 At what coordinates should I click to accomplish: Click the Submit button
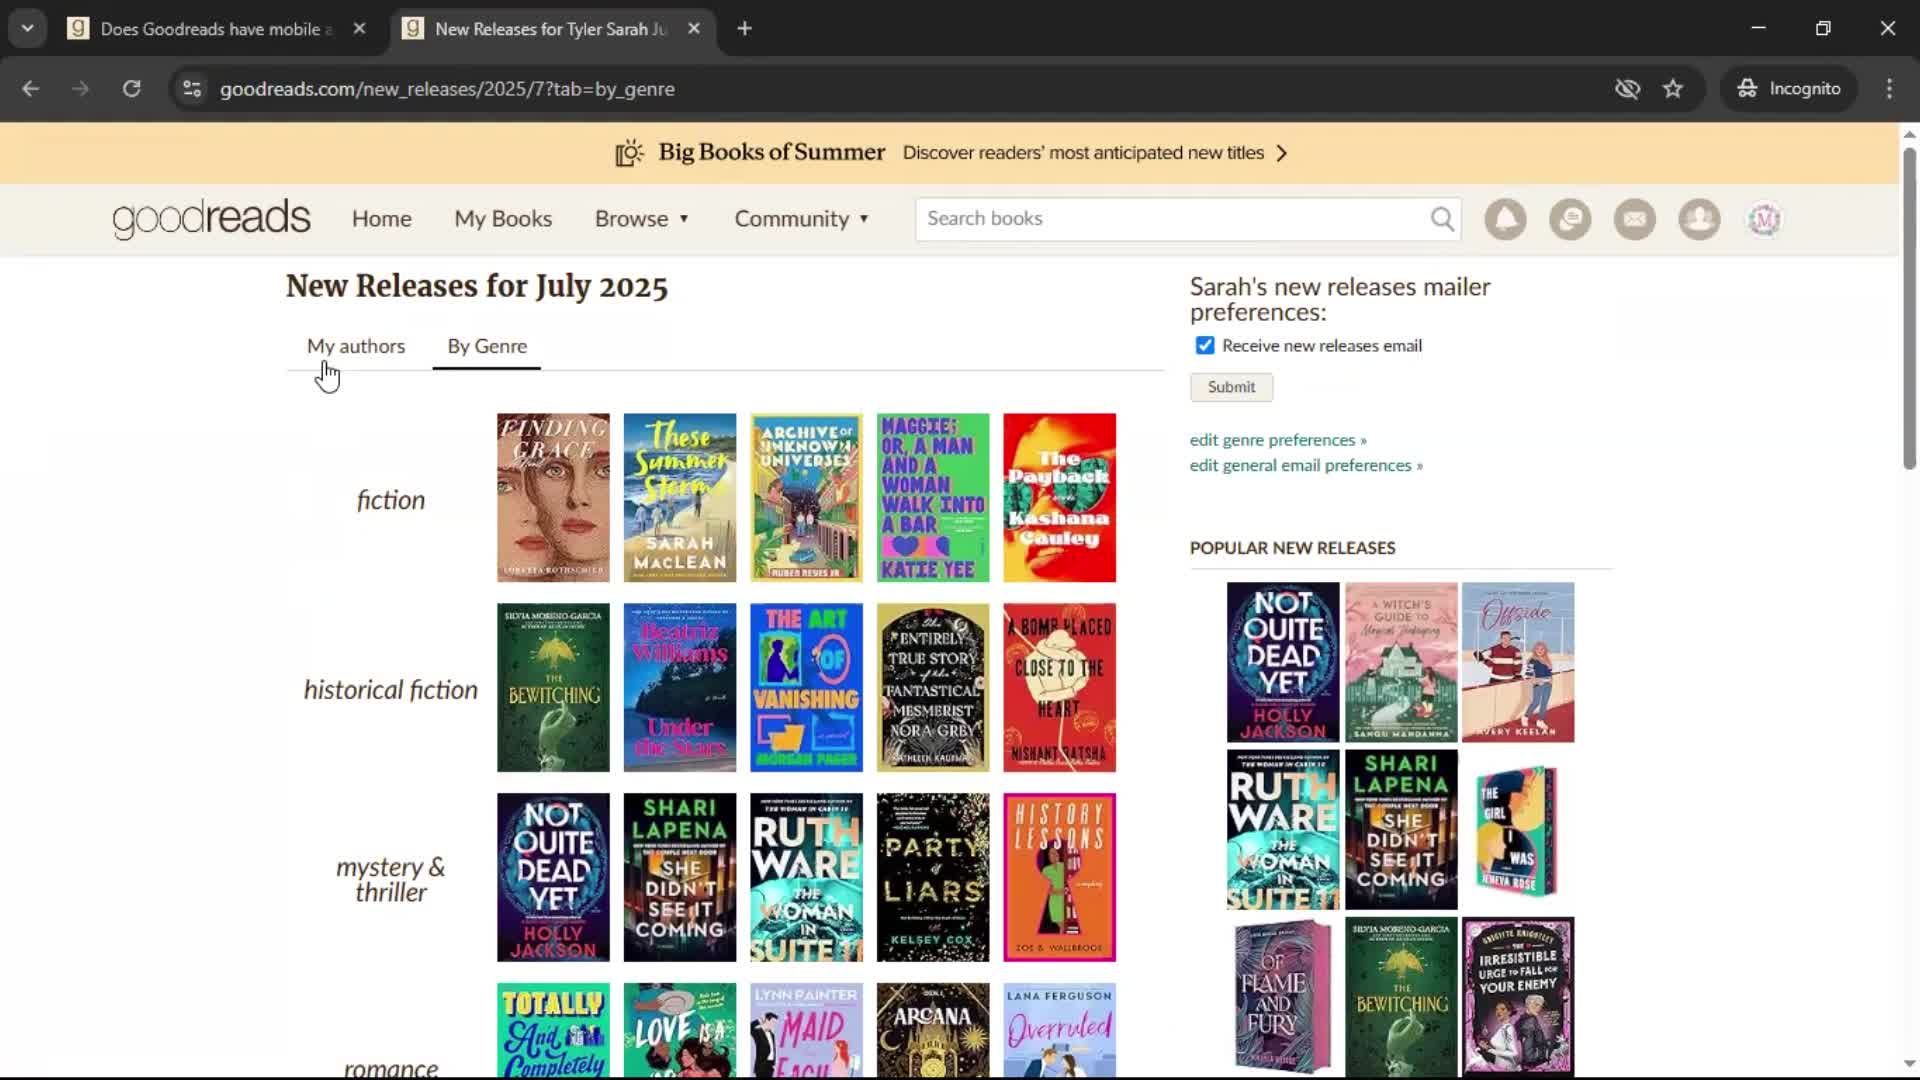pos(1231,387)
